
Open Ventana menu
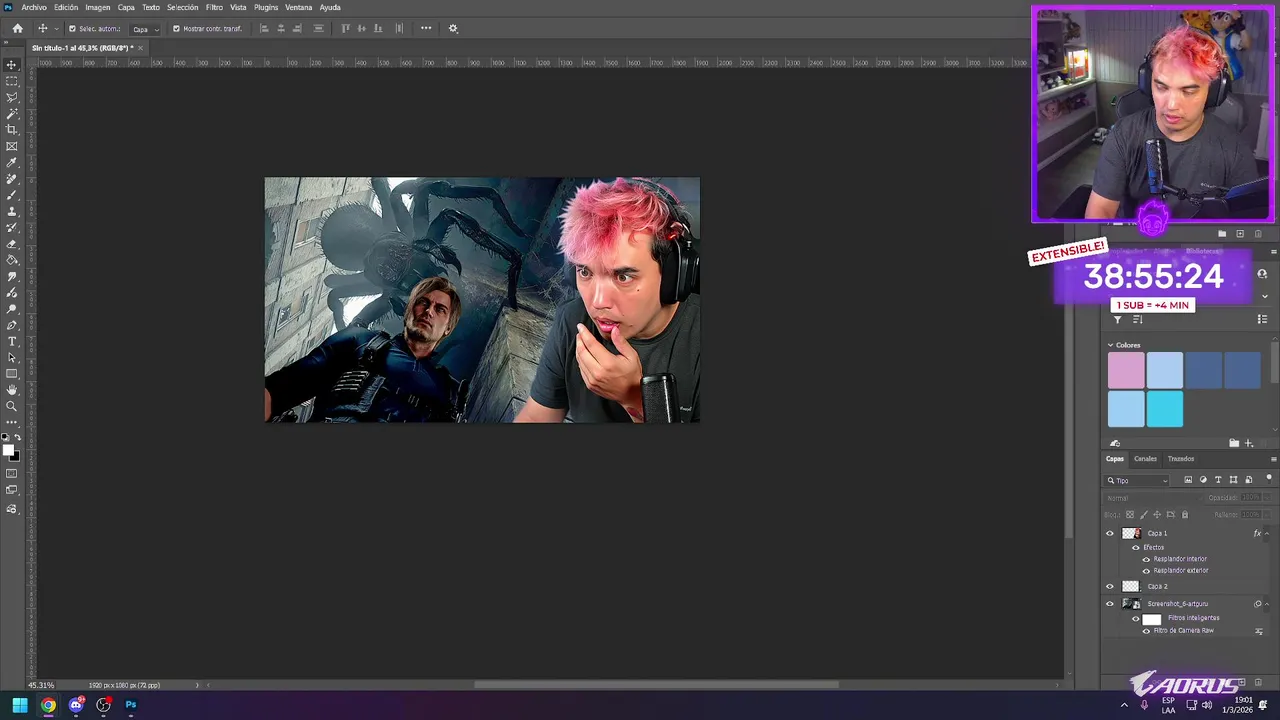click(299, 7)
